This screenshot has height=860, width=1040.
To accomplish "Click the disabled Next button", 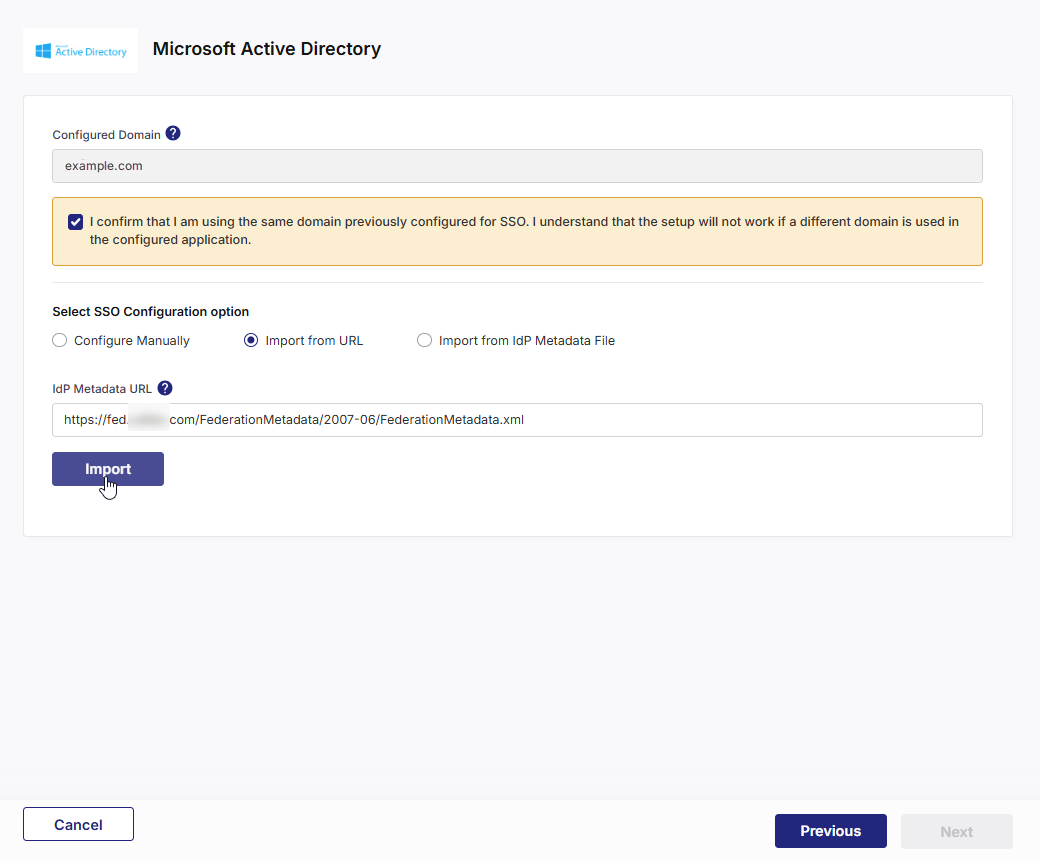I will [956, 831].
